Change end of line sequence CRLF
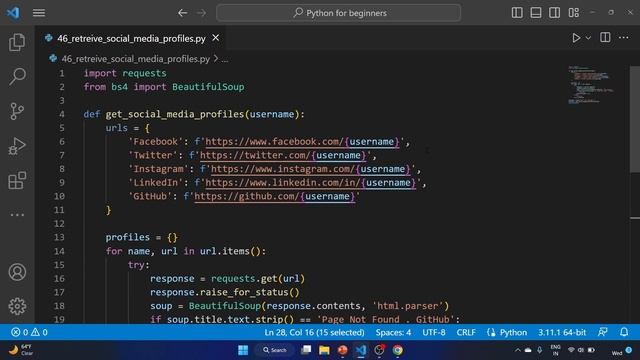 (x=466, y=332)
